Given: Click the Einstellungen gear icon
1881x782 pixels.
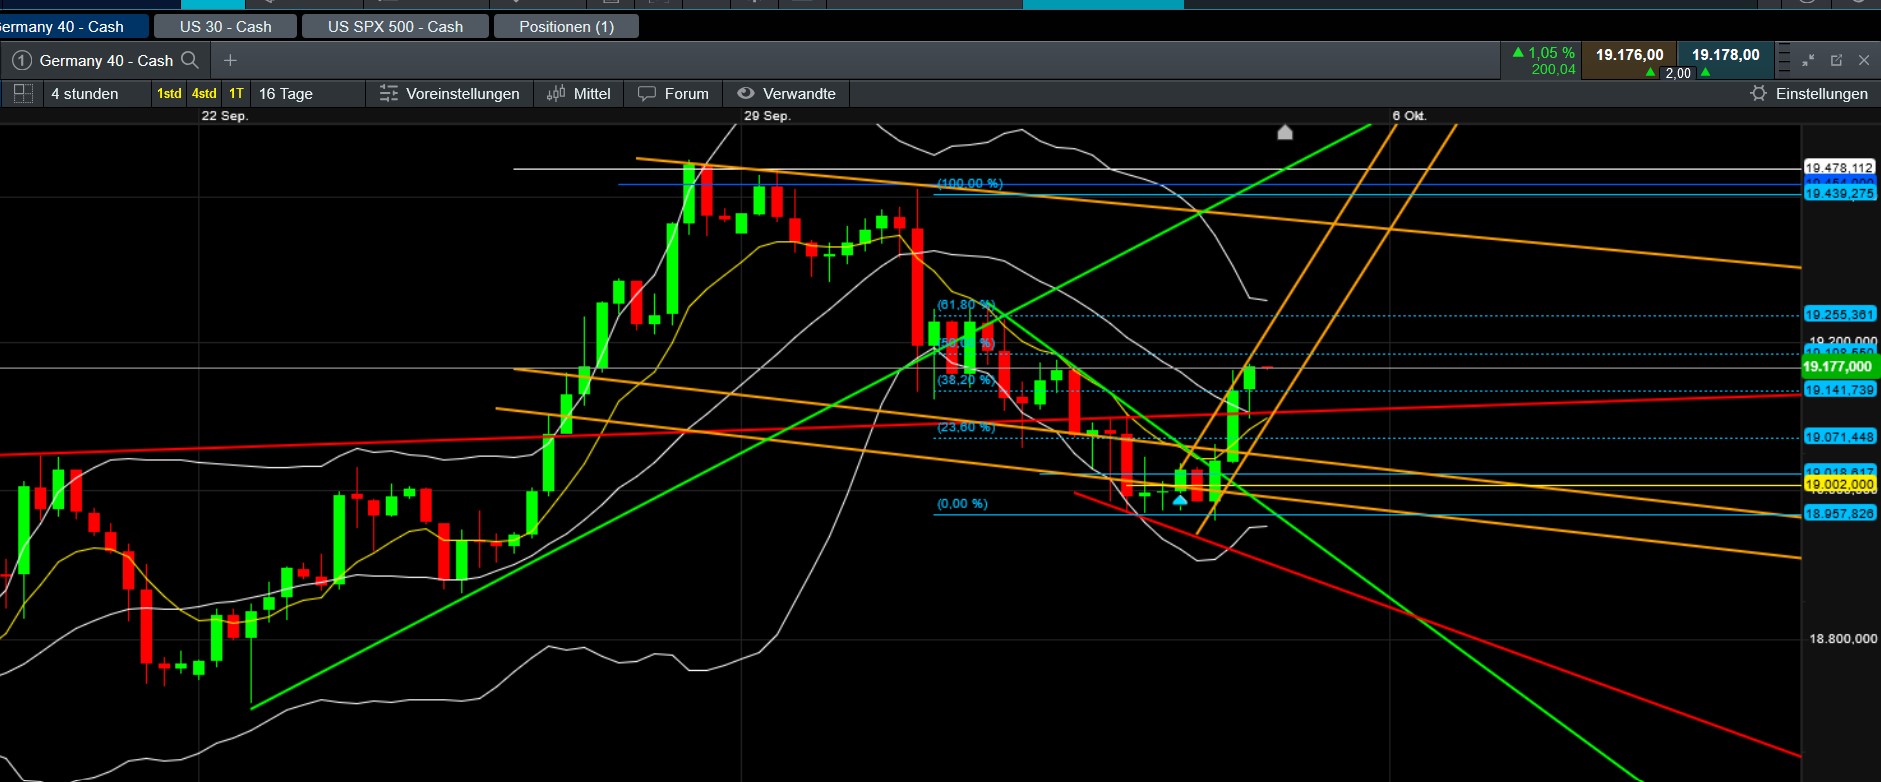Looking at the screenshot, I should (x=1758, y=94).
